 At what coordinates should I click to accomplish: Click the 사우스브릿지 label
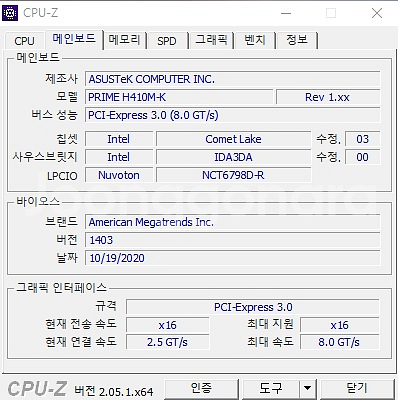45,157
